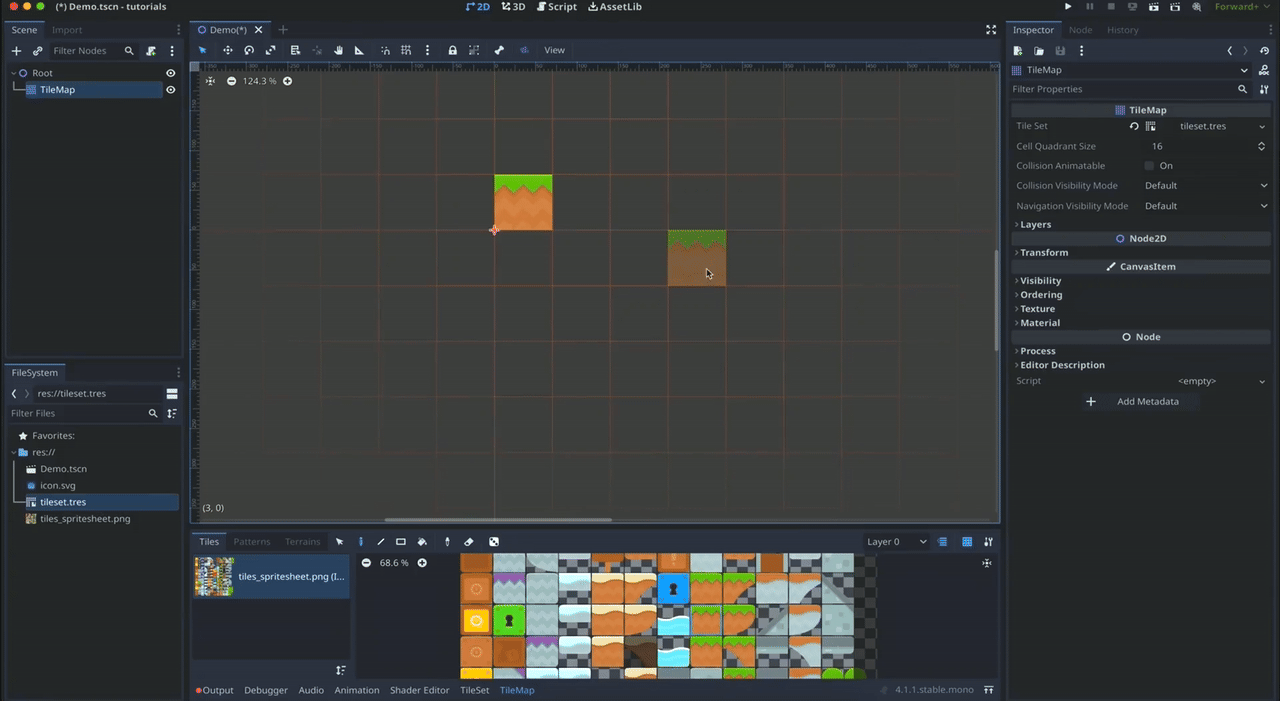
Task: Click the random tile dice icon
Action: (x=493, y=542)
